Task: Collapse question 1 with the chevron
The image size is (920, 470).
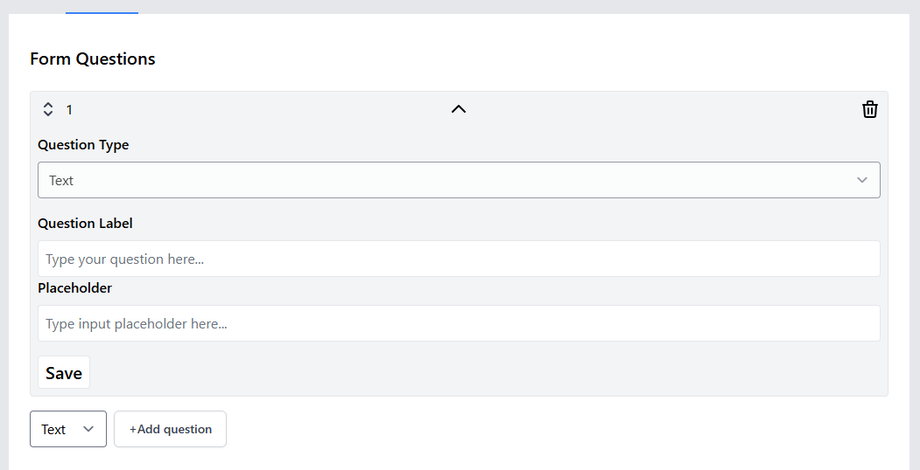Action: coord(458,109)
